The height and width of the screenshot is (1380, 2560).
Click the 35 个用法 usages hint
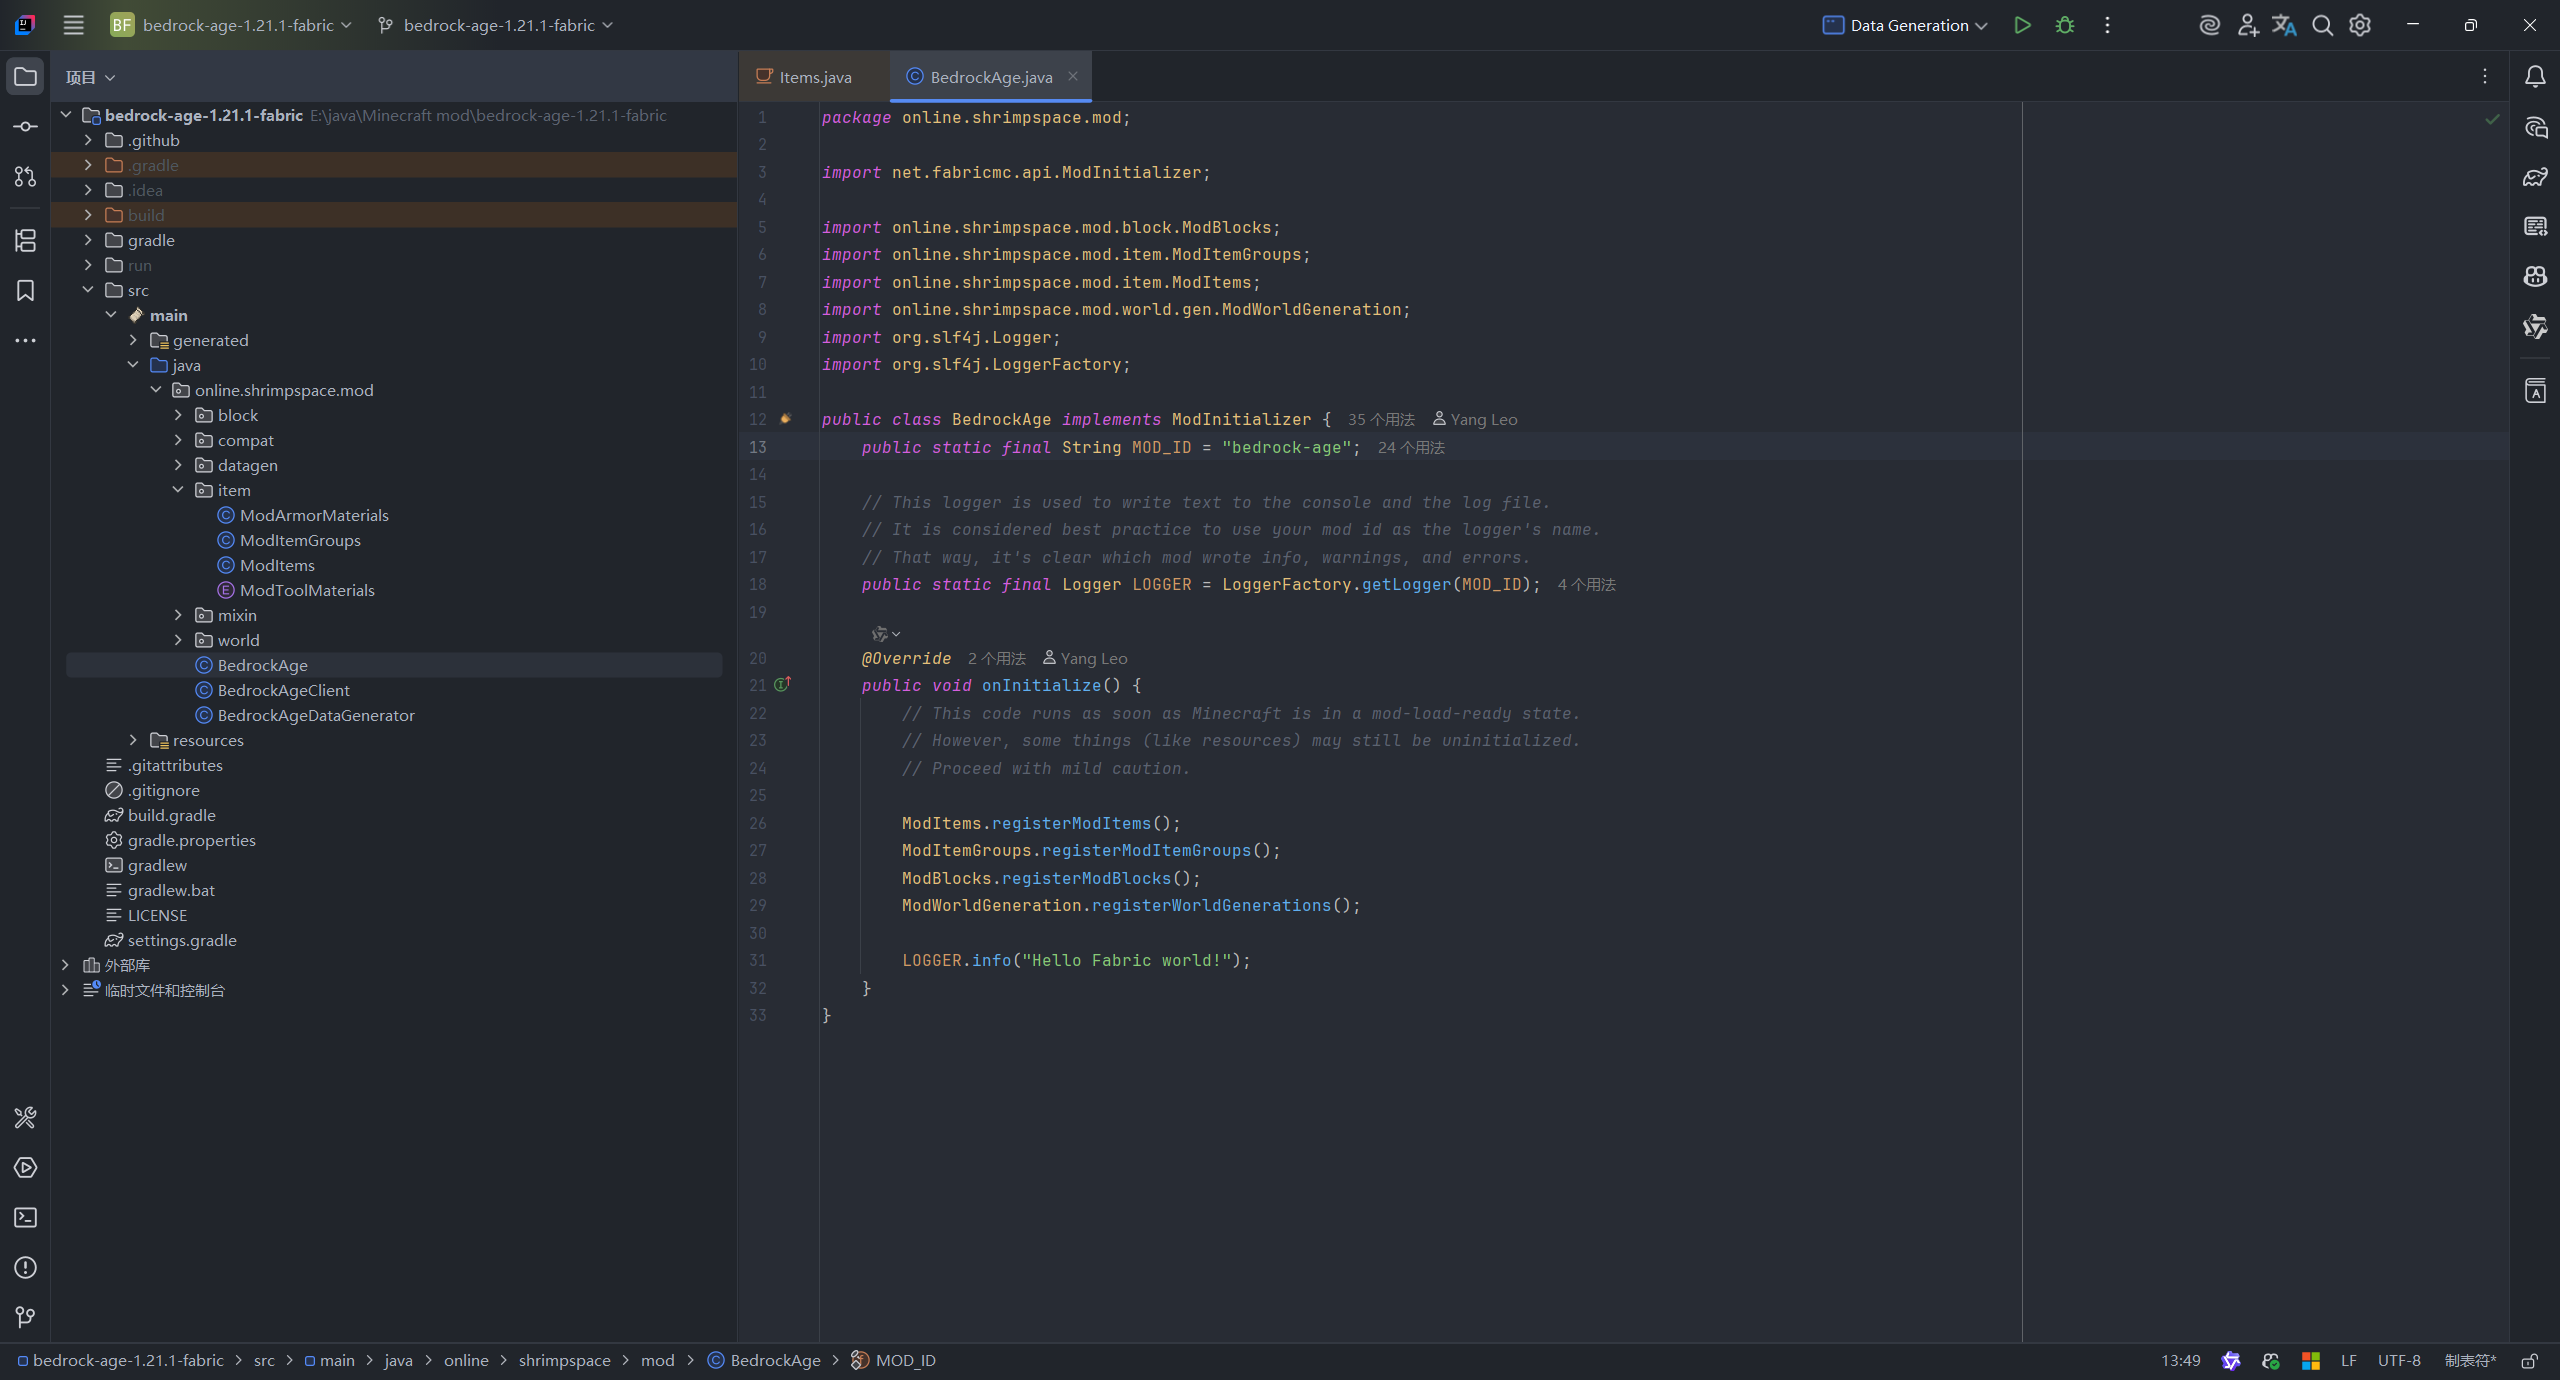(1381, 420)
